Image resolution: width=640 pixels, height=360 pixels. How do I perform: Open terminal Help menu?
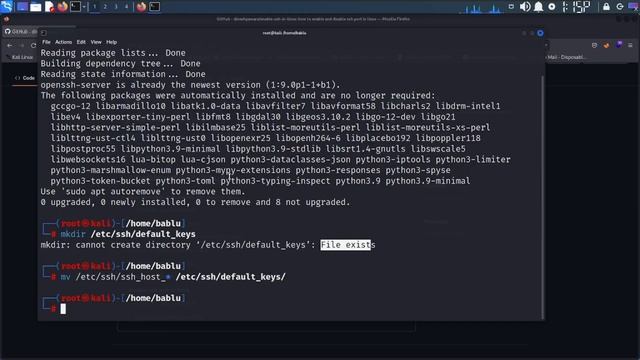(111, 42)
